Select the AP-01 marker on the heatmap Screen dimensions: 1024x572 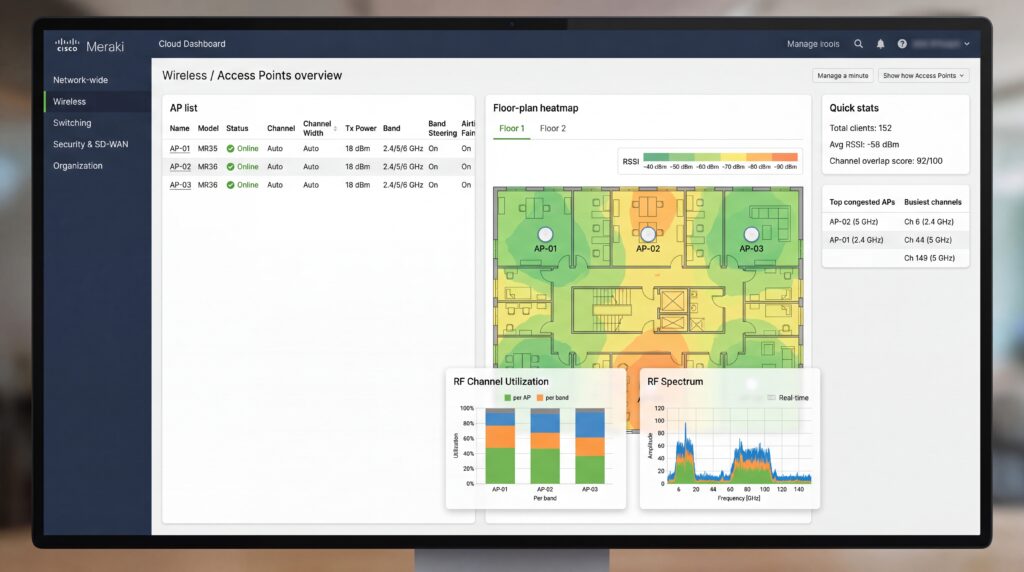coord(545,234)
